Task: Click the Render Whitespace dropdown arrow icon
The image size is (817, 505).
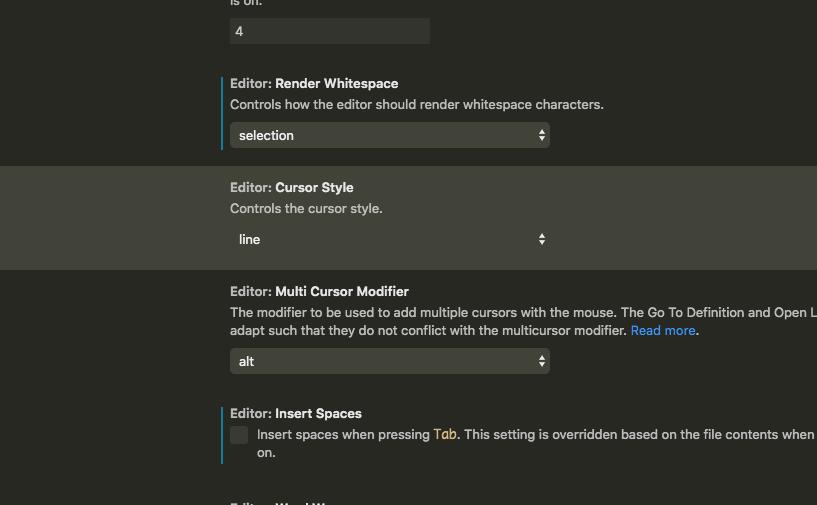Action: tap(541, 135)
